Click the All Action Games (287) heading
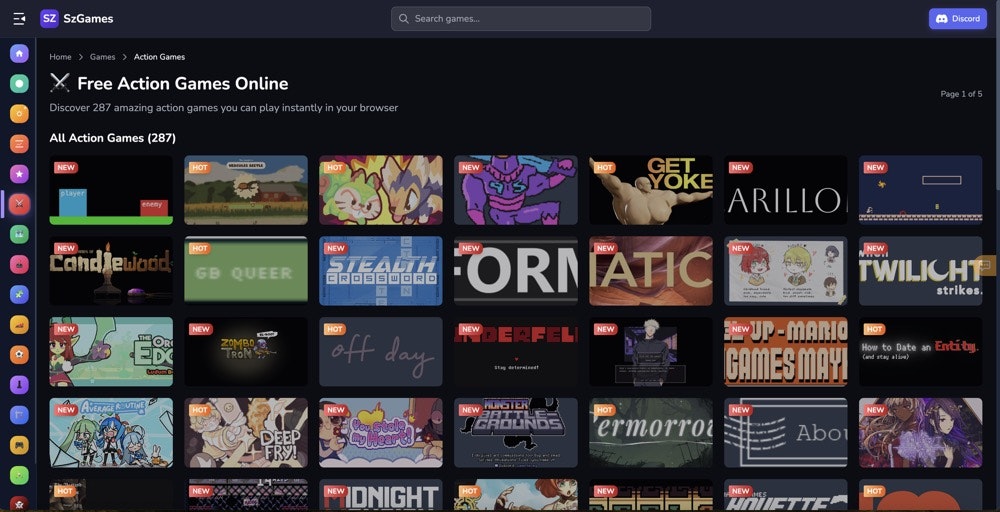Image resolution: width=1000 pixels, height=512 pixels. pyautogui.click(x=113, y=138)
